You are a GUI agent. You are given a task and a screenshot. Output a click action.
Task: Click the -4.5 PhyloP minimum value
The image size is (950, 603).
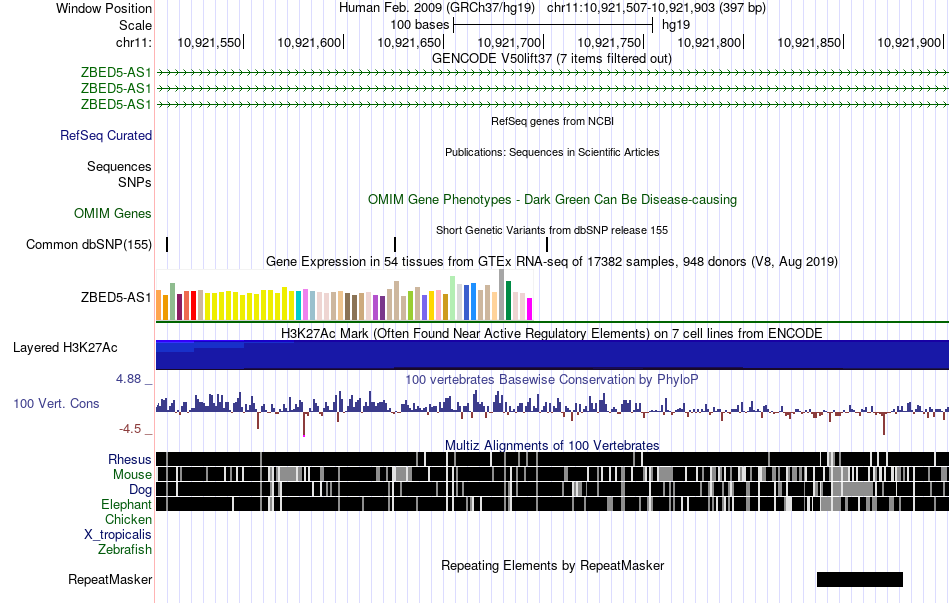click(130, 429)
